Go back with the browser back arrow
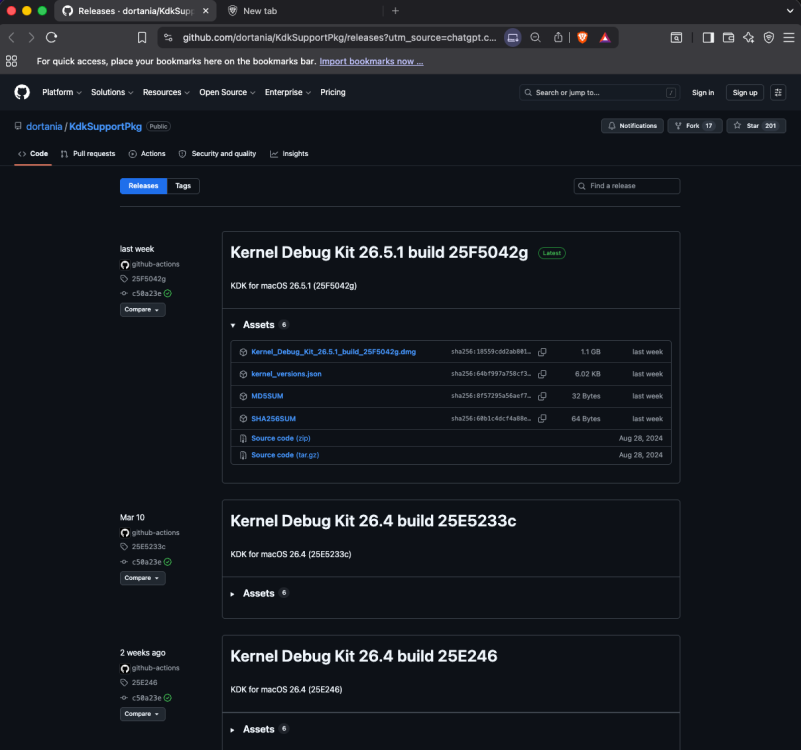The image size is (801, 750). [12, 37]
